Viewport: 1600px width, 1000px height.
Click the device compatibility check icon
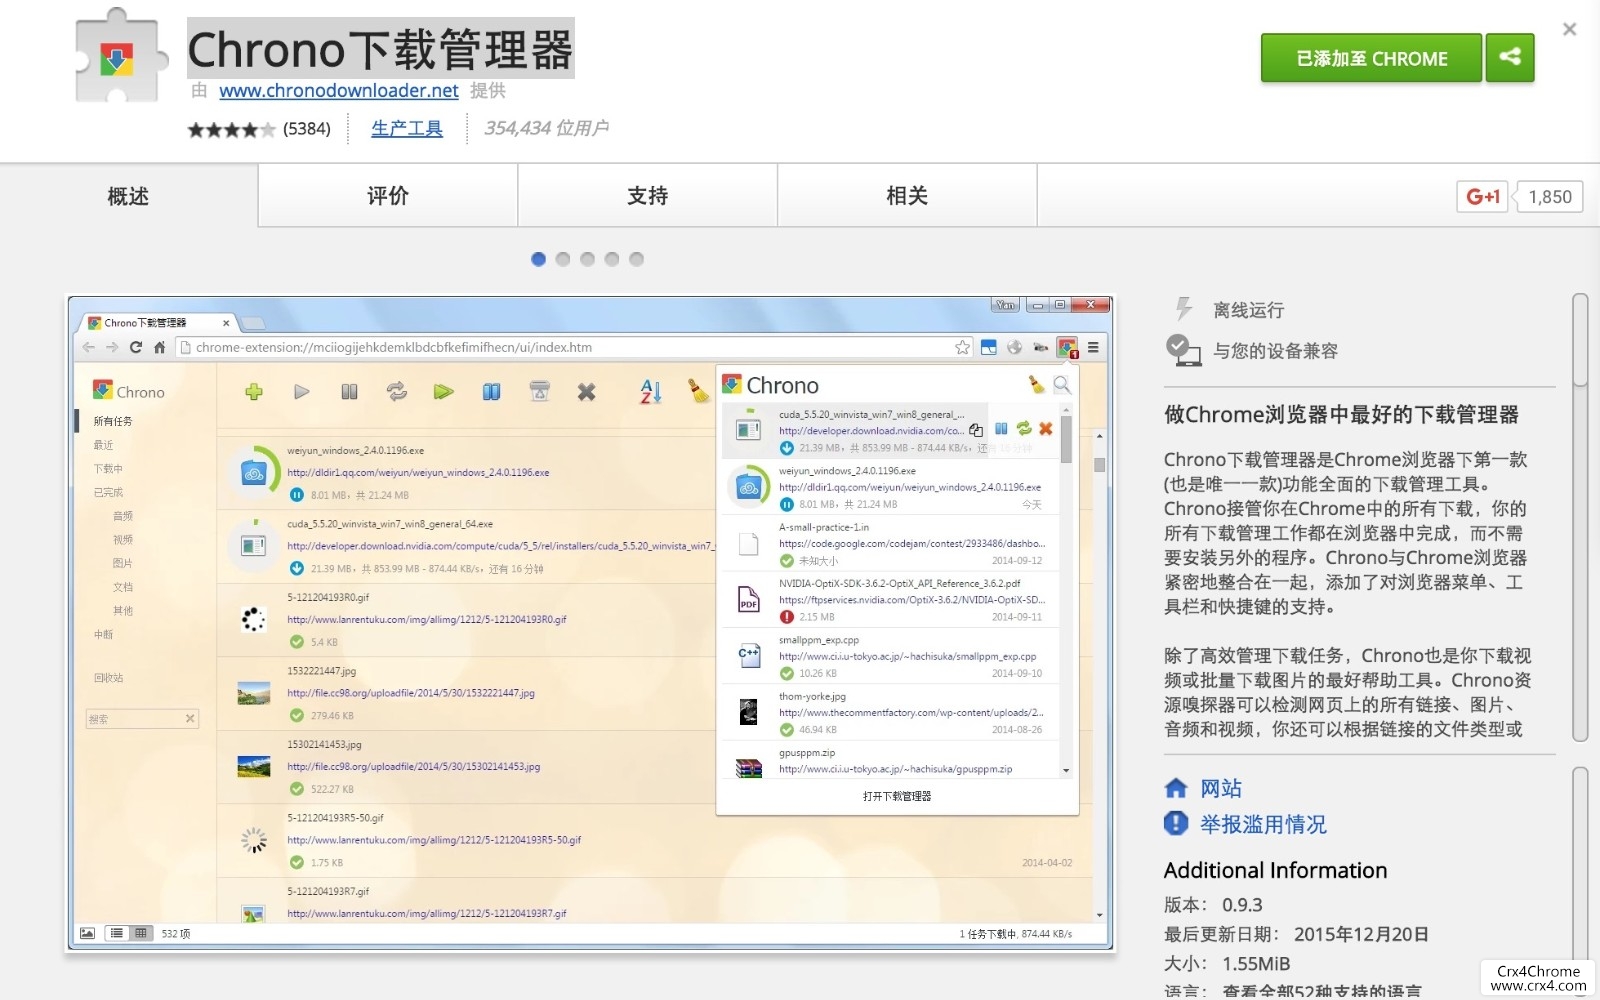(1183, 350)
